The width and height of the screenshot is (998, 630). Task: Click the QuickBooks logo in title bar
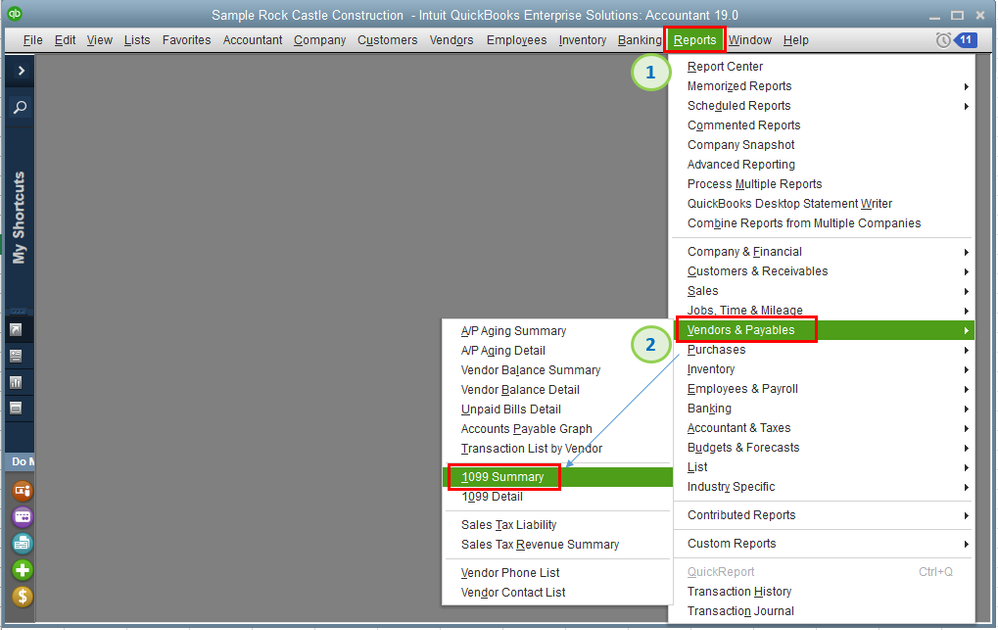coord(14,13)
